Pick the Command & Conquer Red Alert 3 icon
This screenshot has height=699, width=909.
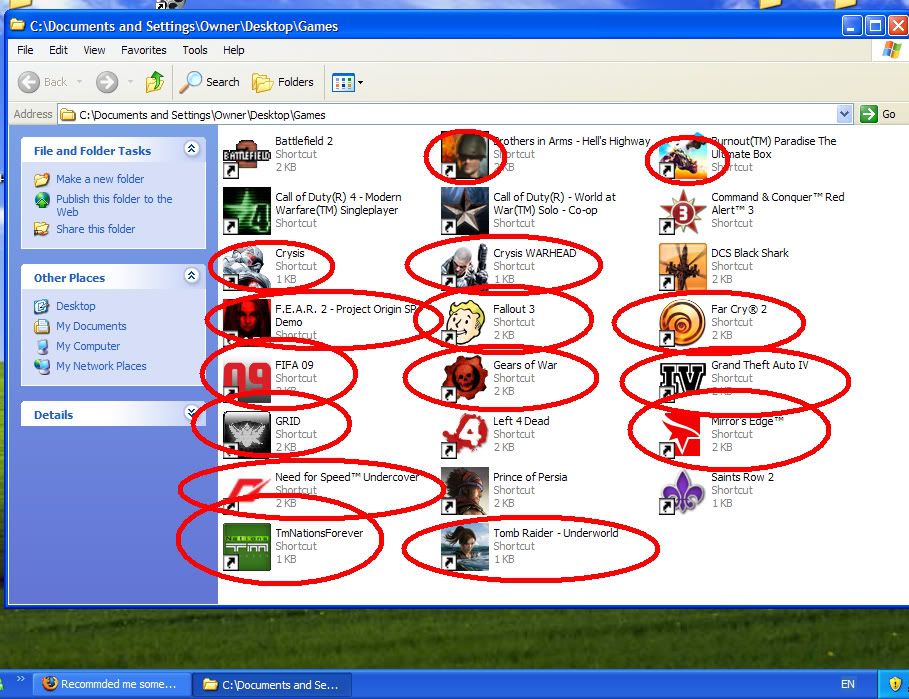click(x=683, y=210)
